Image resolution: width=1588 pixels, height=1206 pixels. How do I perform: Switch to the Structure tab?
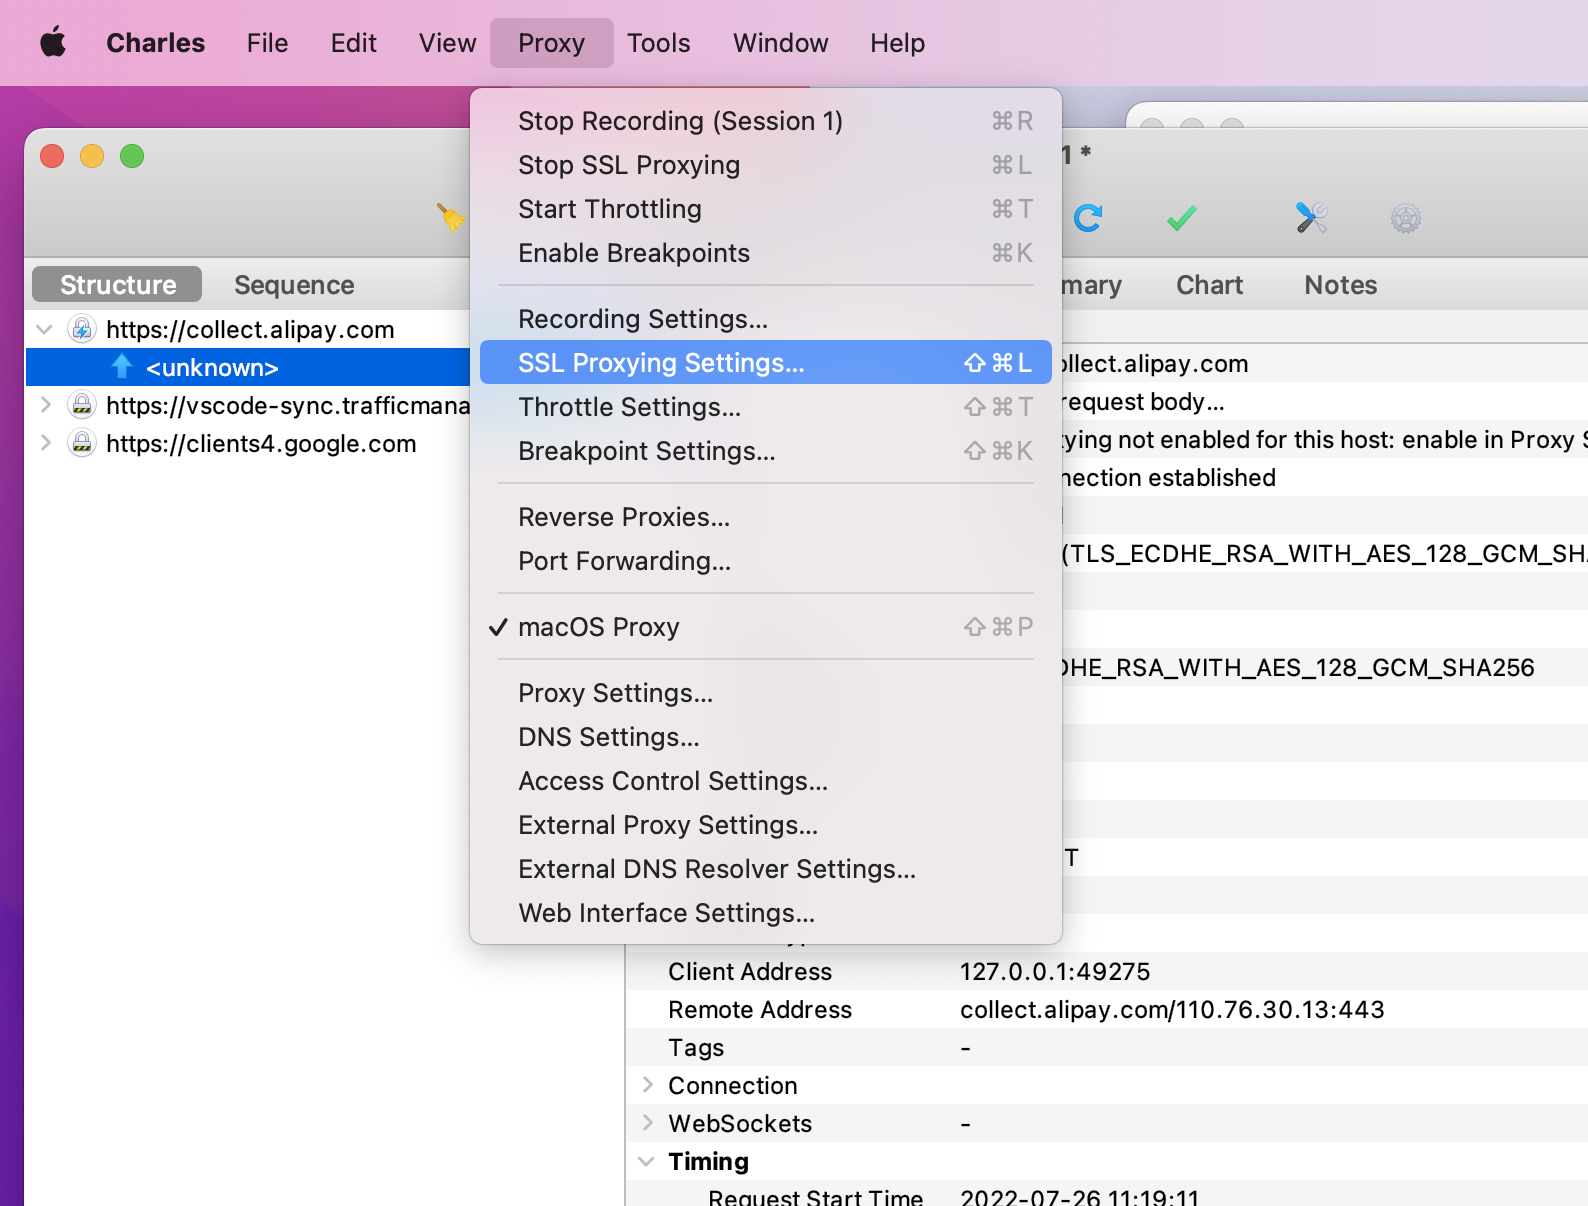click(117, 284)
